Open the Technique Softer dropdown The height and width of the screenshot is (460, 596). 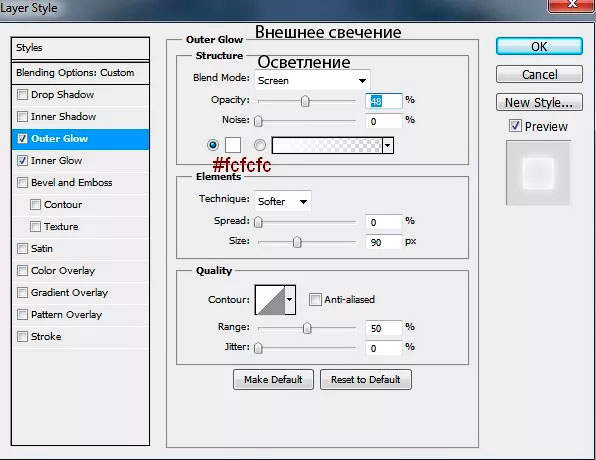(x=282, y=201)
